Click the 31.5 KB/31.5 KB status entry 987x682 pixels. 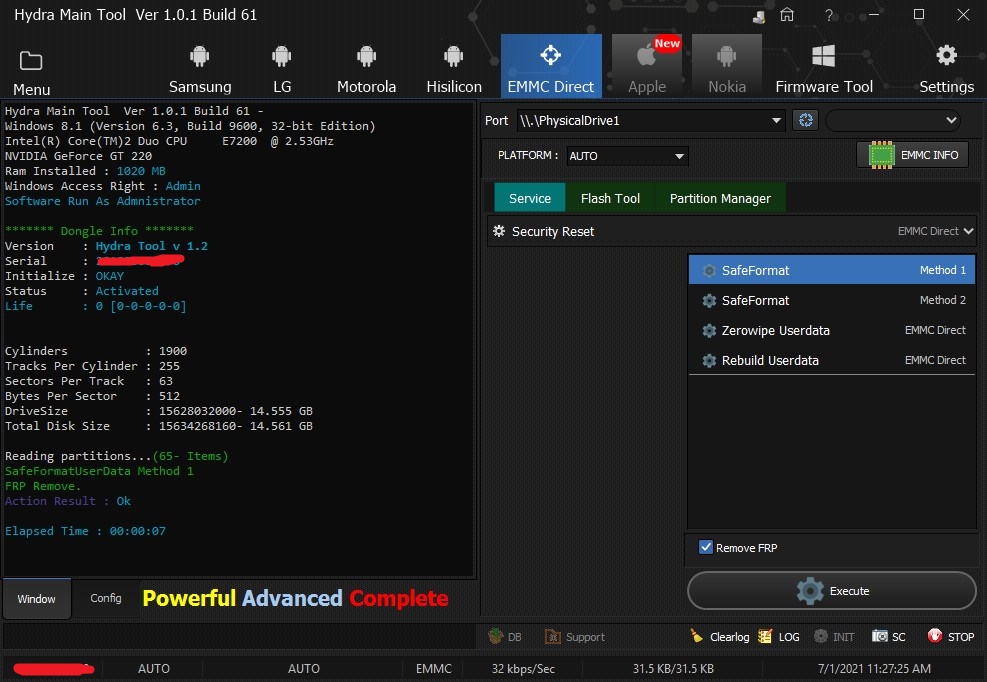673,669
